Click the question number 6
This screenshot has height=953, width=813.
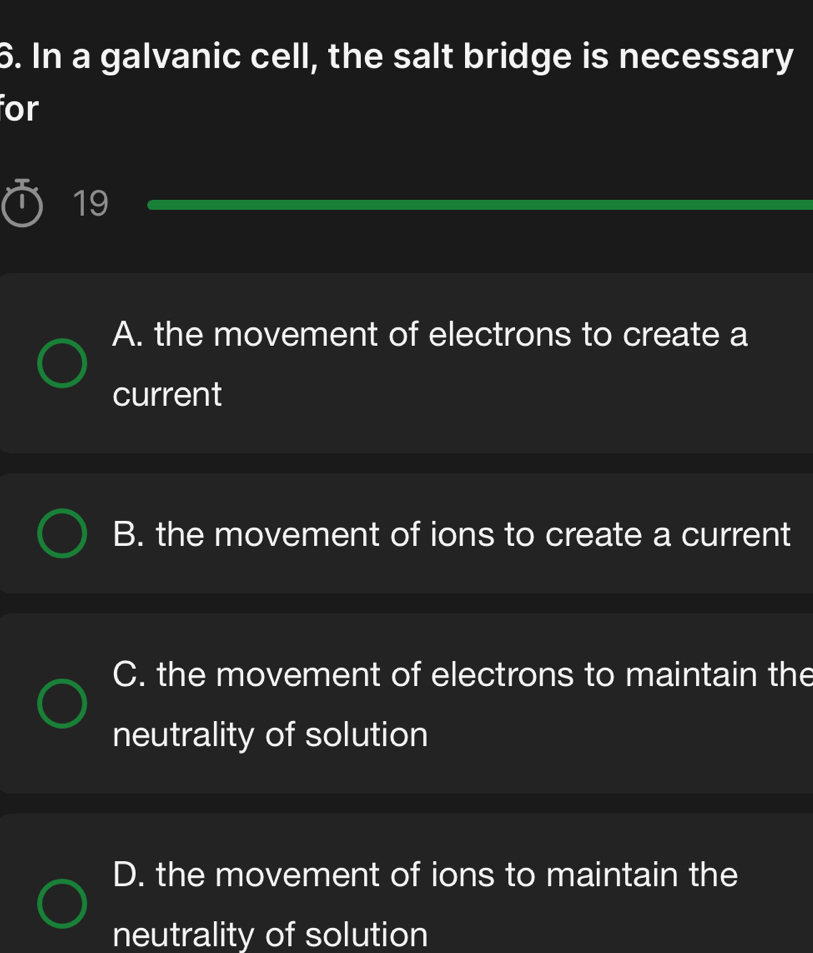pyautogui.click(x=10, y=57)
